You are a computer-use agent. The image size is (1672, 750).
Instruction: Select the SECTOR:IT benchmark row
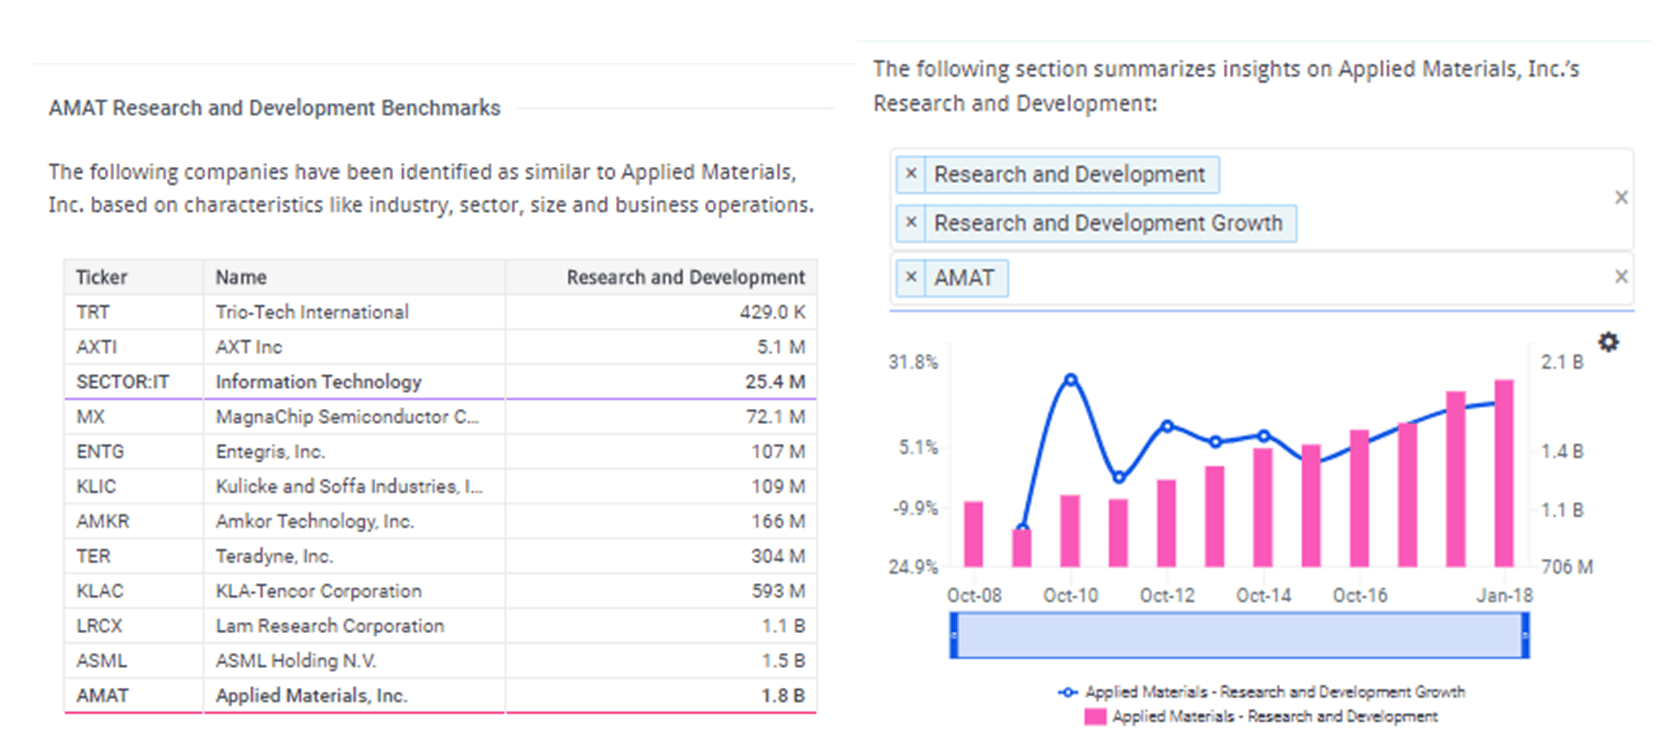click(123, 382)
